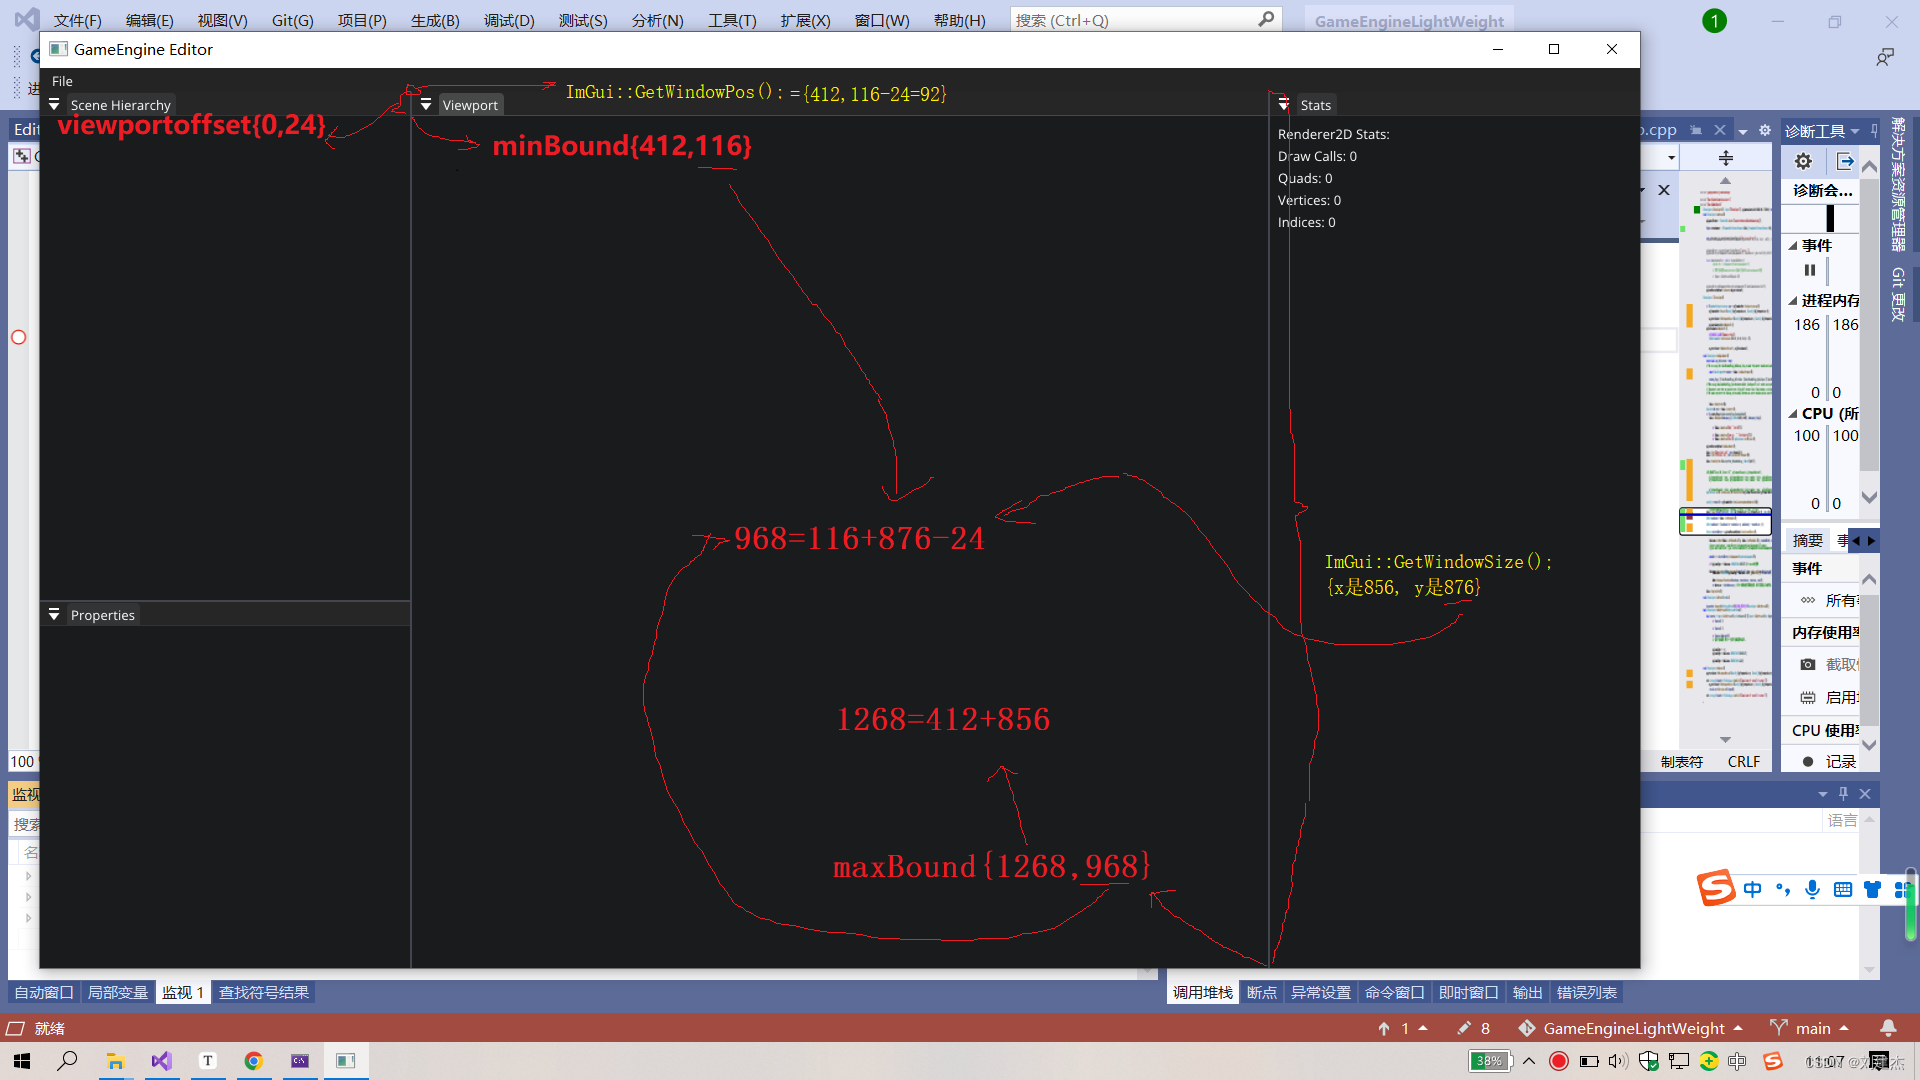Collapse the Scene Hierarchy panel arrow
Viewport: 1920px width, 1080px height.
[x=54, y=105]
